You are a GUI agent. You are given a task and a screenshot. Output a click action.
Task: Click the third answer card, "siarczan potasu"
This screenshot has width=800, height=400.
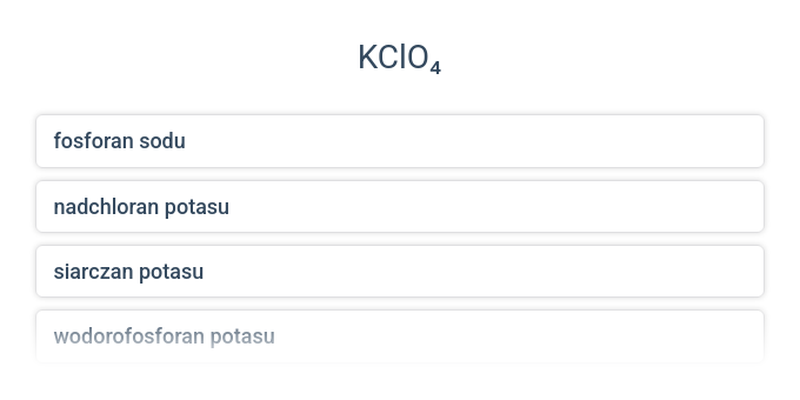point(400,271)
